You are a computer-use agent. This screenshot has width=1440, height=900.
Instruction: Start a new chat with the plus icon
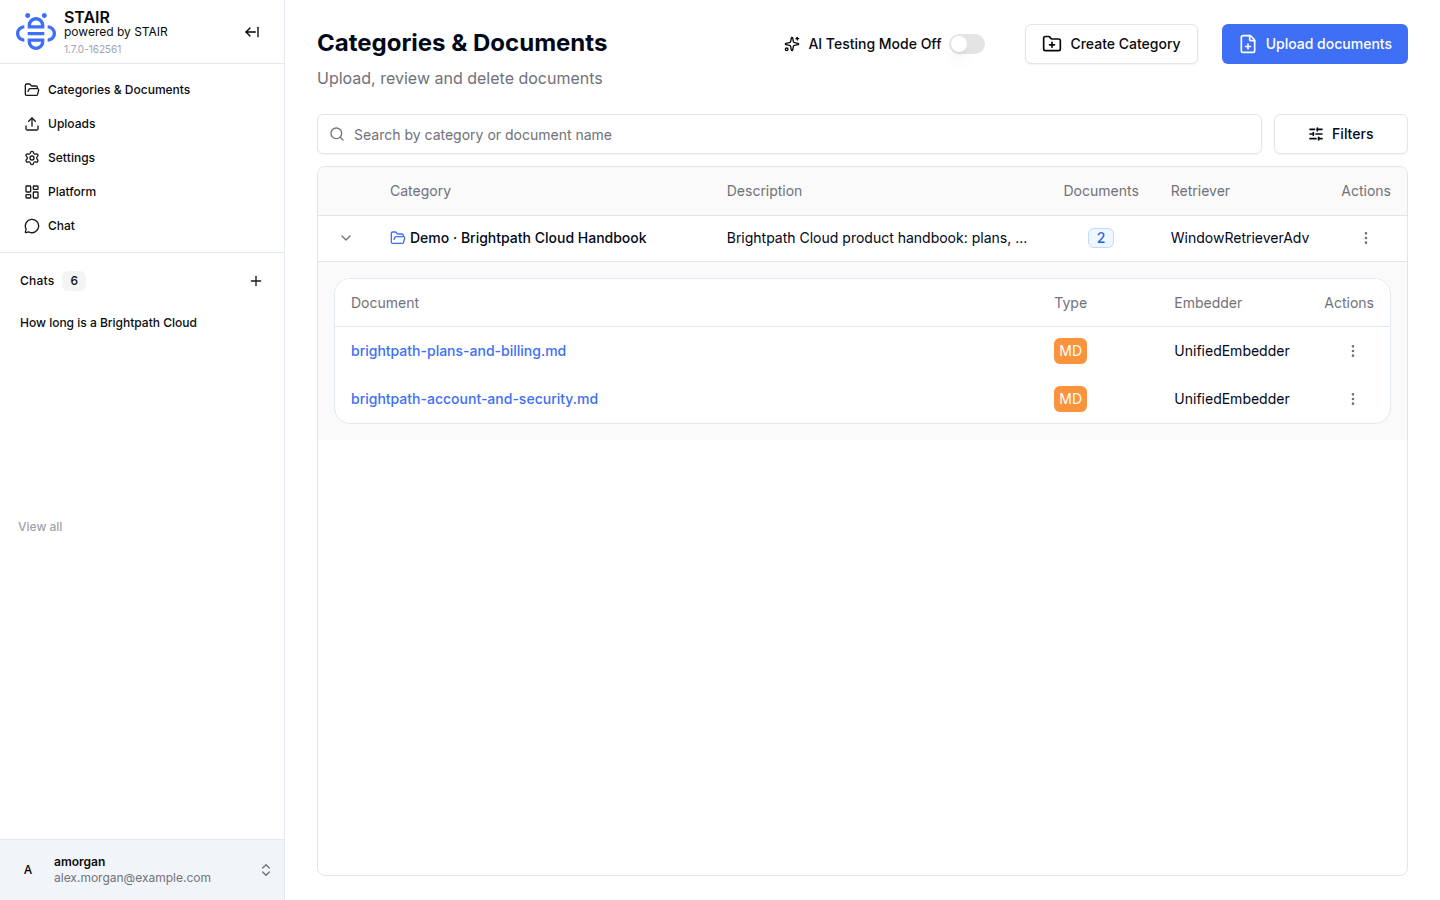(x=256, y=281)
